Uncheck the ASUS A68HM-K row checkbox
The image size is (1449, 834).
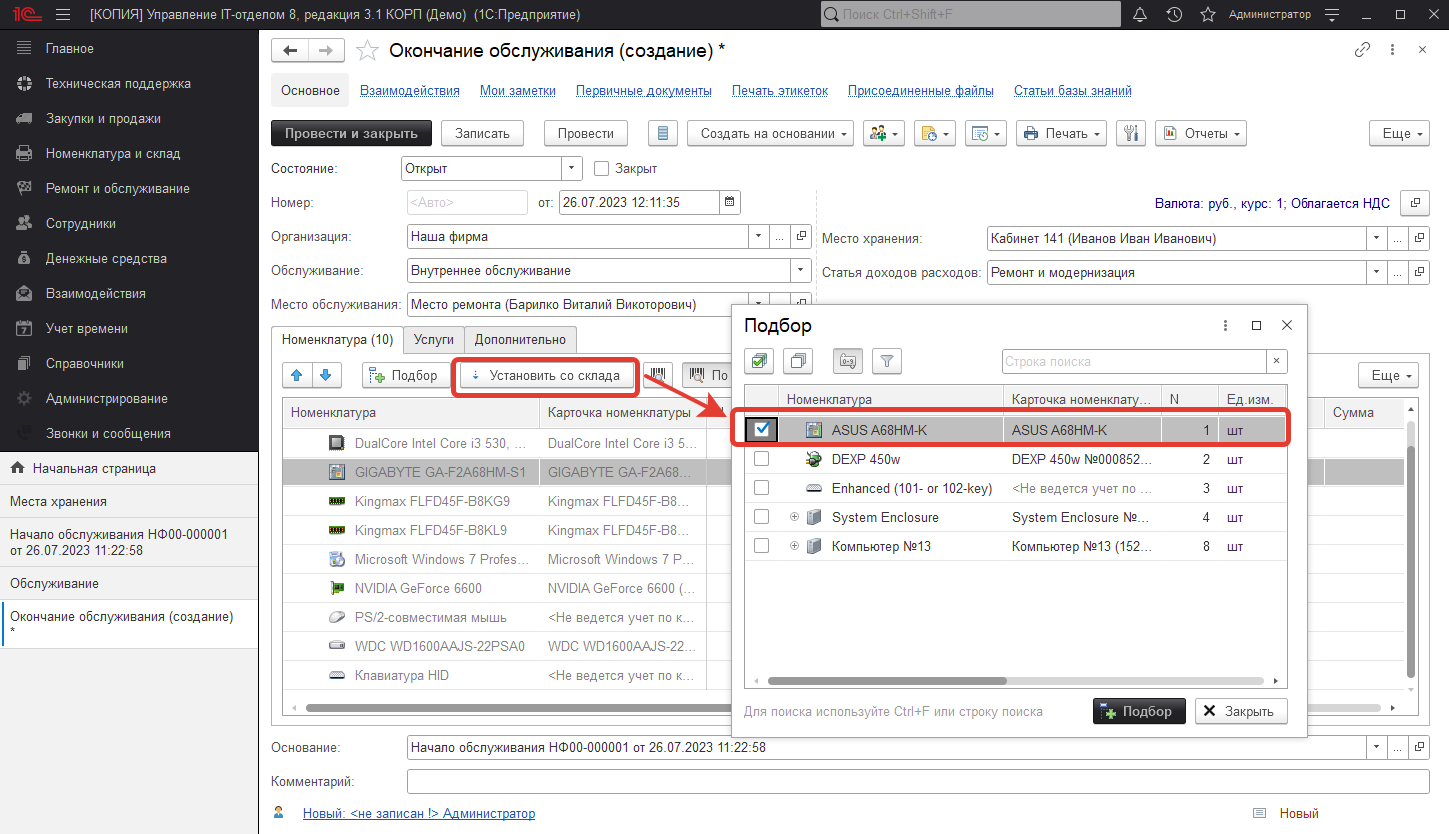(x=762, y=429)
